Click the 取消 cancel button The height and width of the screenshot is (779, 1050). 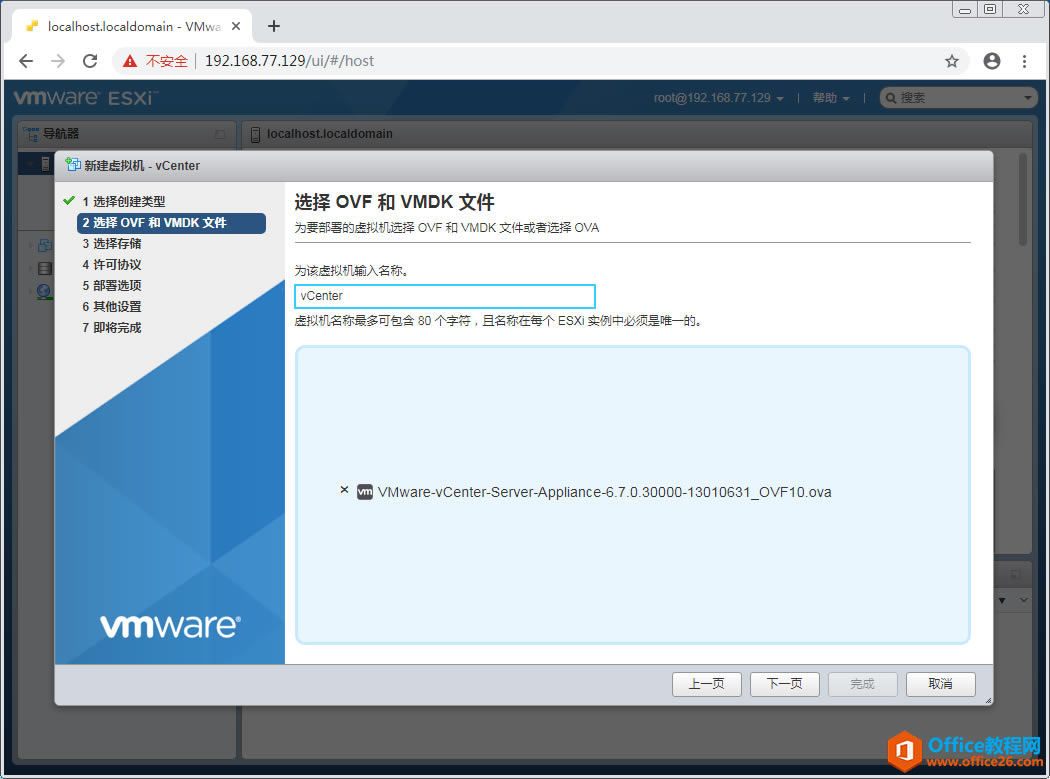pyautogui.click(x=940, y=684)
